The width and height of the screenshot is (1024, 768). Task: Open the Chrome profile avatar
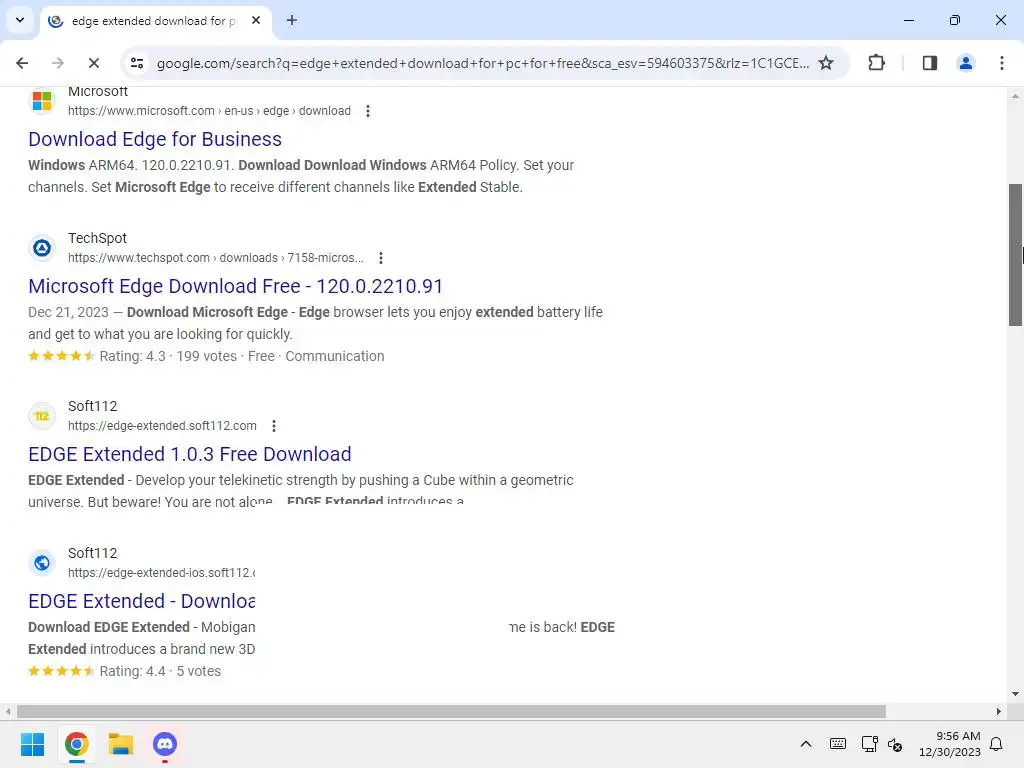pyautogui.click(x=965, y=63)
